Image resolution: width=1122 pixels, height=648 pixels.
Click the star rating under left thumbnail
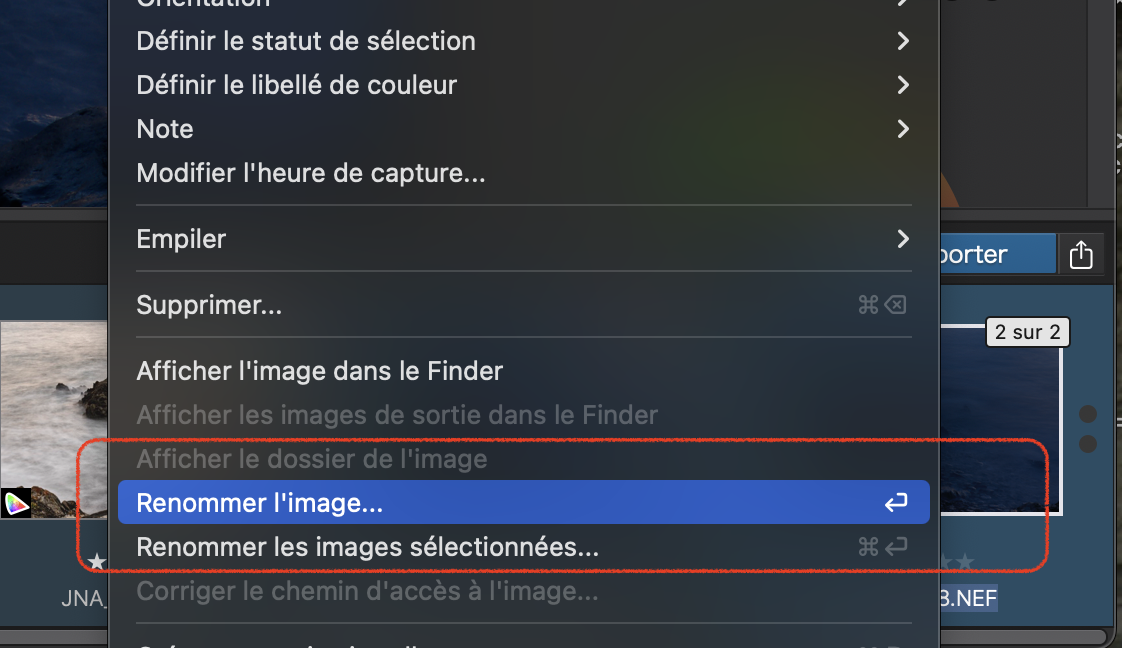click(x=97, y=562)
